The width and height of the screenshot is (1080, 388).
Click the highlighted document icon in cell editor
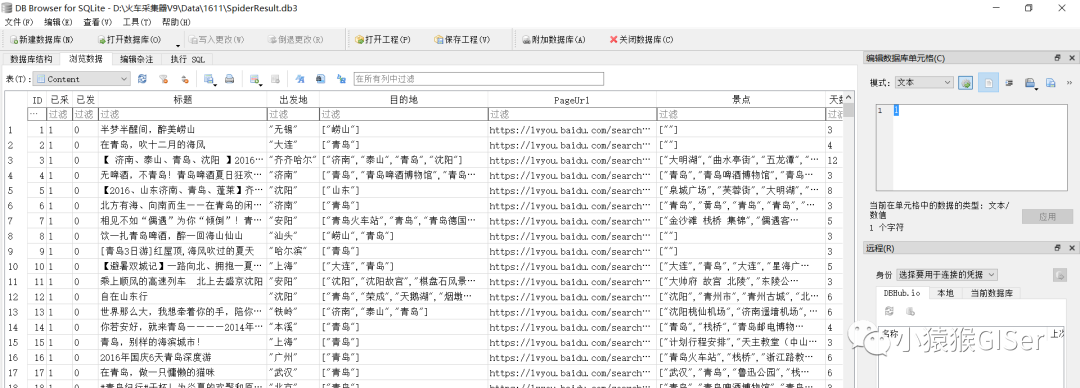(988, 83)
